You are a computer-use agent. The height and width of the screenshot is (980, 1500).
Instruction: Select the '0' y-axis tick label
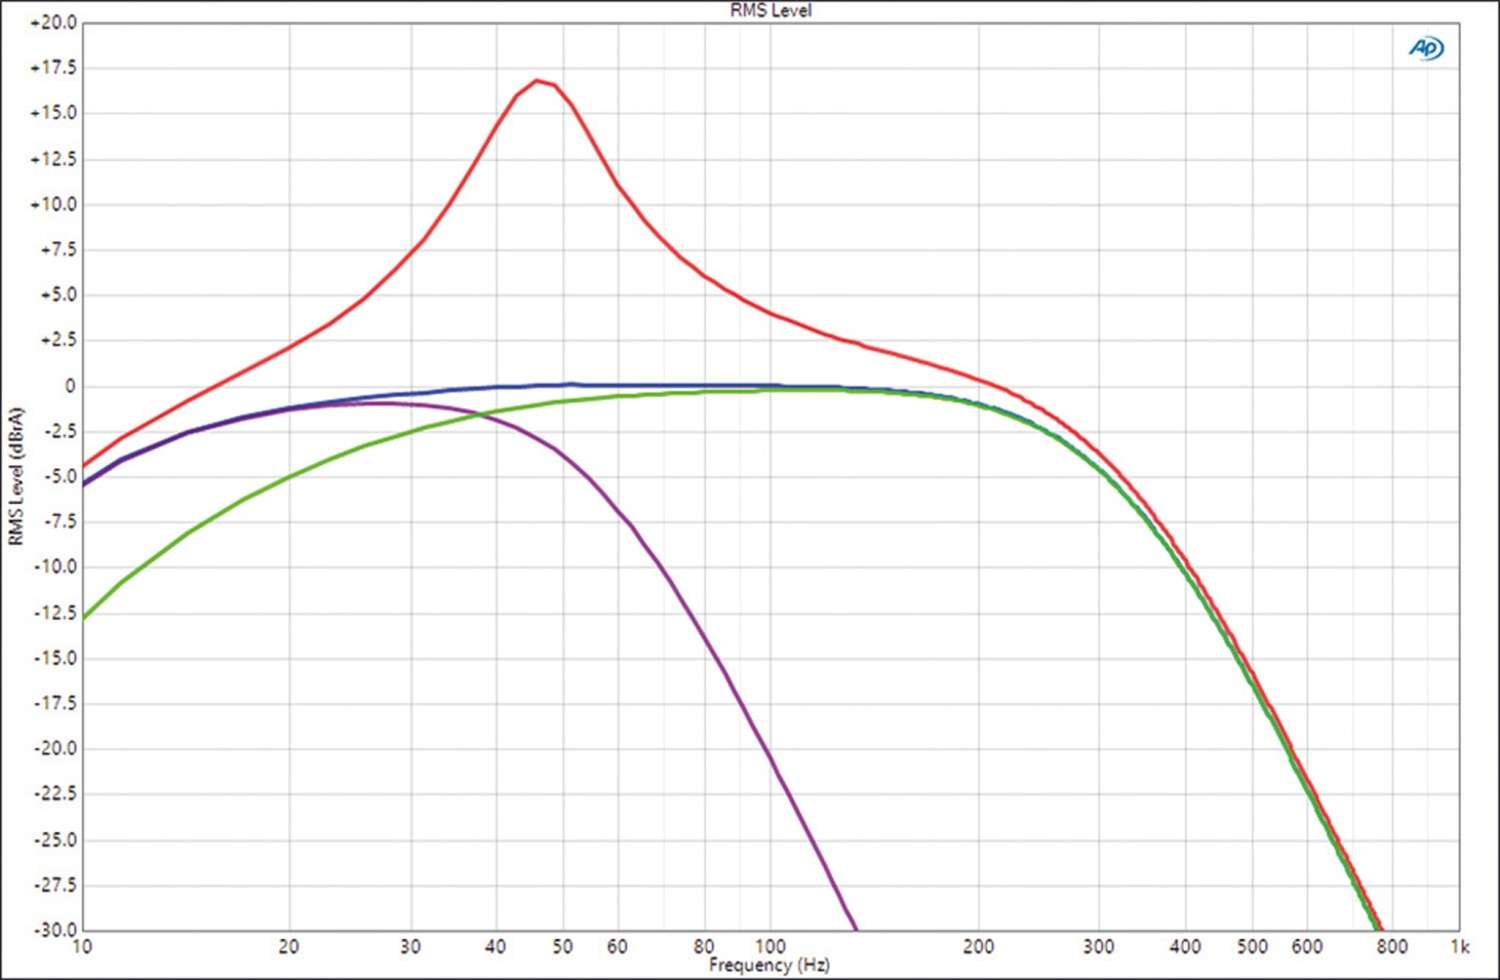pos(71,386)
